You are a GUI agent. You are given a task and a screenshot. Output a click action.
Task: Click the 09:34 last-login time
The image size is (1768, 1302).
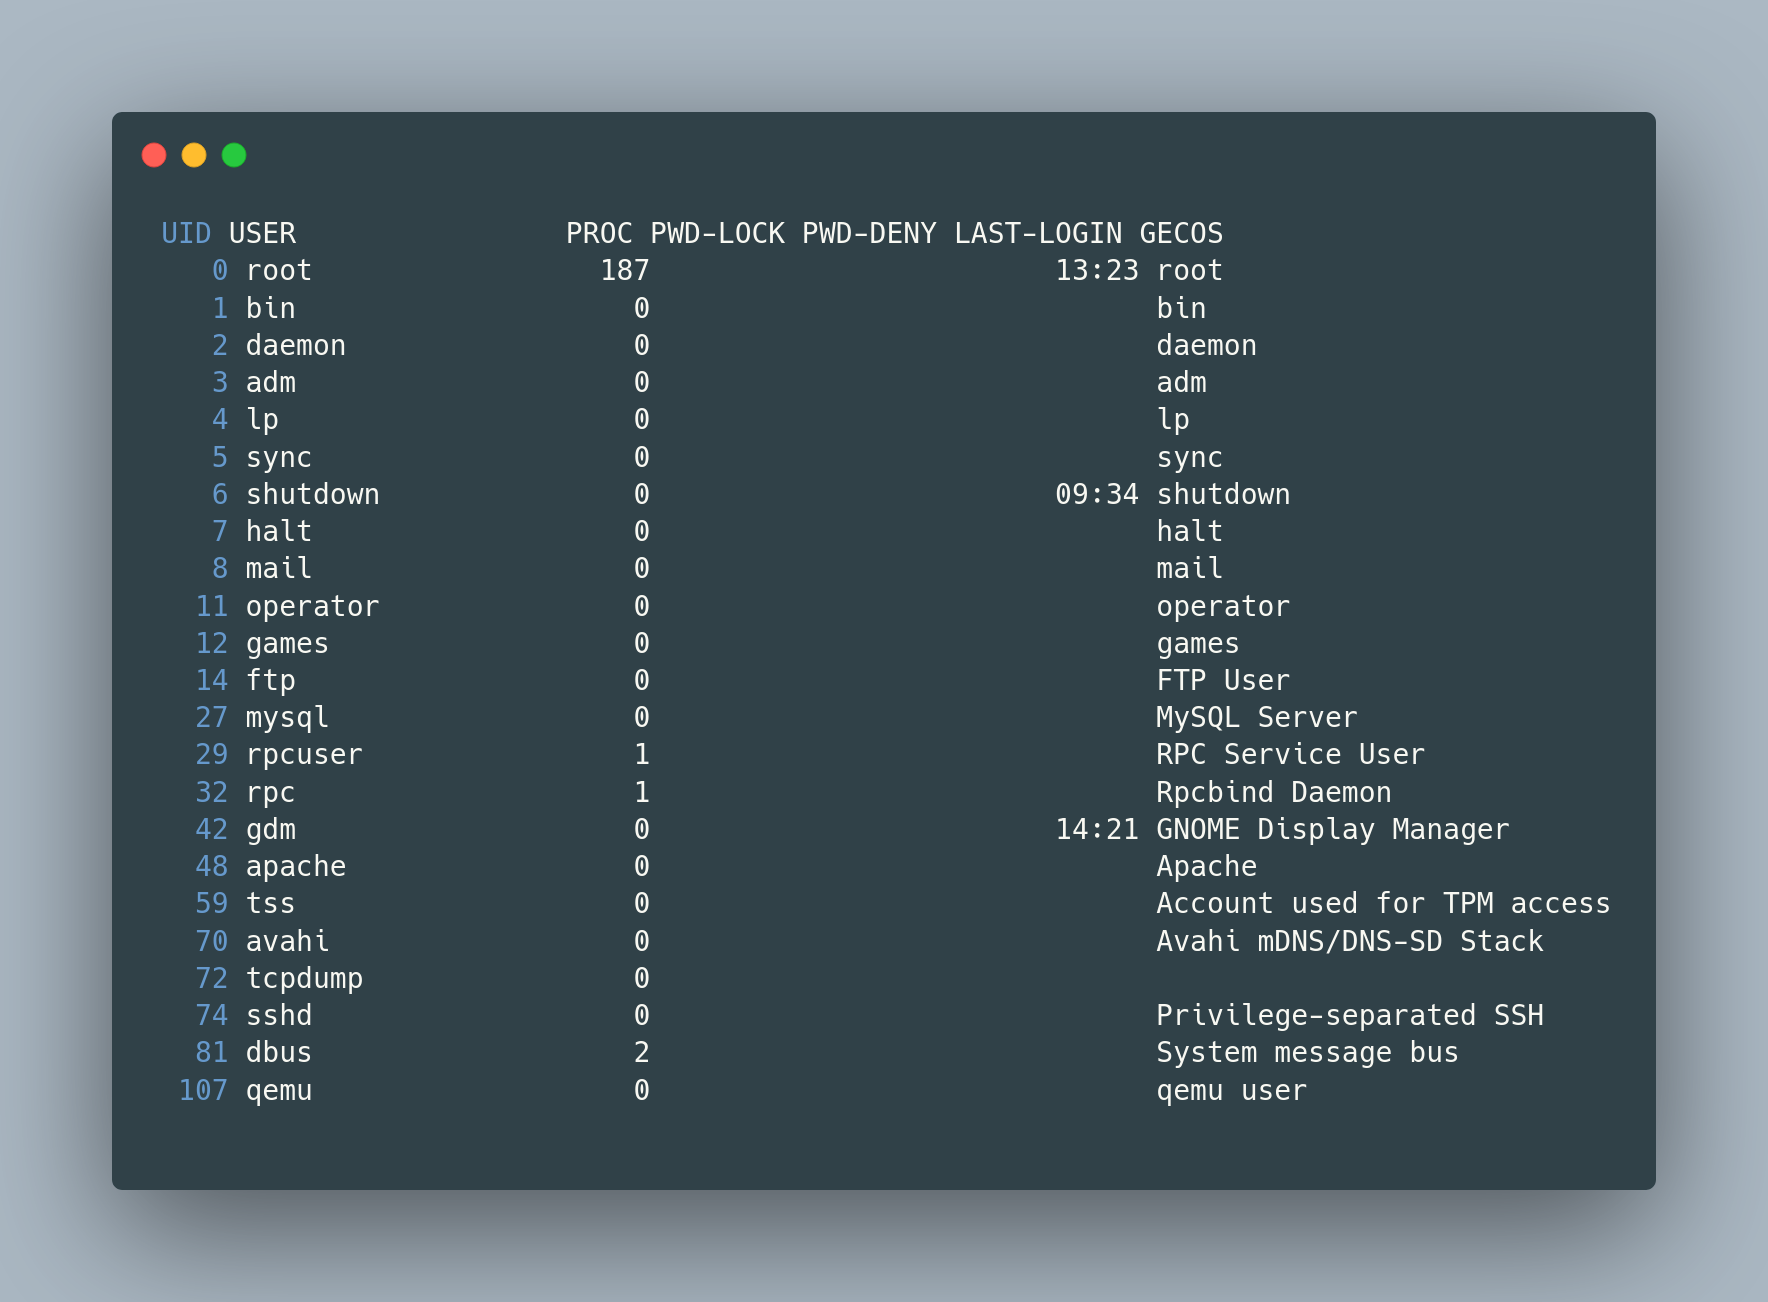(x=1097, y=495)
